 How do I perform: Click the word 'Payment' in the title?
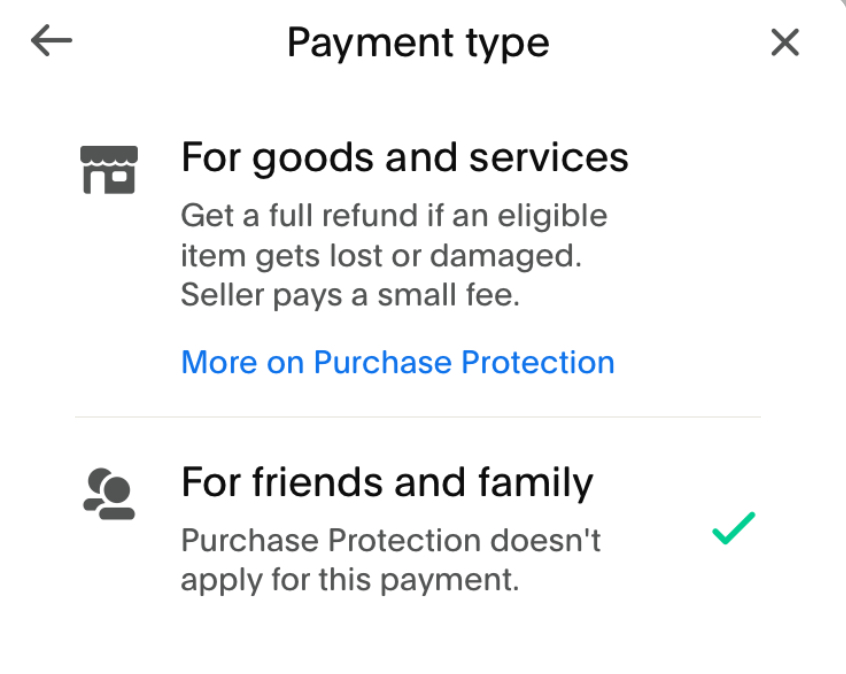pos(371,43)
